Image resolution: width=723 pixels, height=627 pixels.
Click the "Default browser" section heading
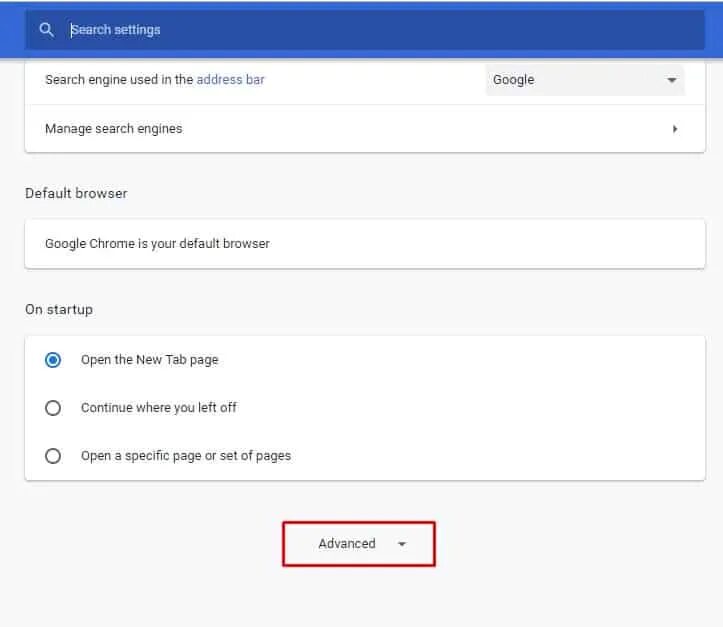click(x=76, y=193)
